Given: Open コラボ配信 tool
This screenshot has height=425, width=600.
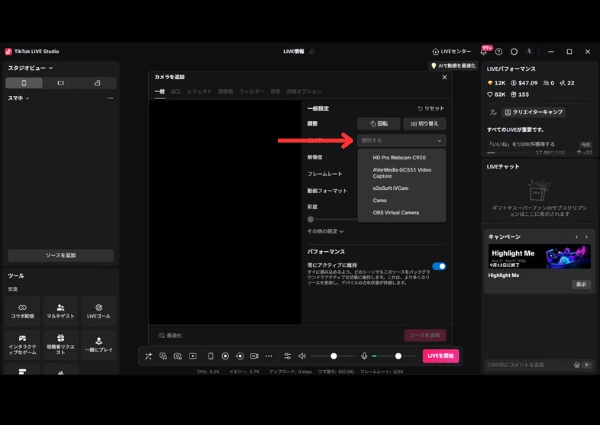Looking at the screenshot, I should [x=23, y=311].
